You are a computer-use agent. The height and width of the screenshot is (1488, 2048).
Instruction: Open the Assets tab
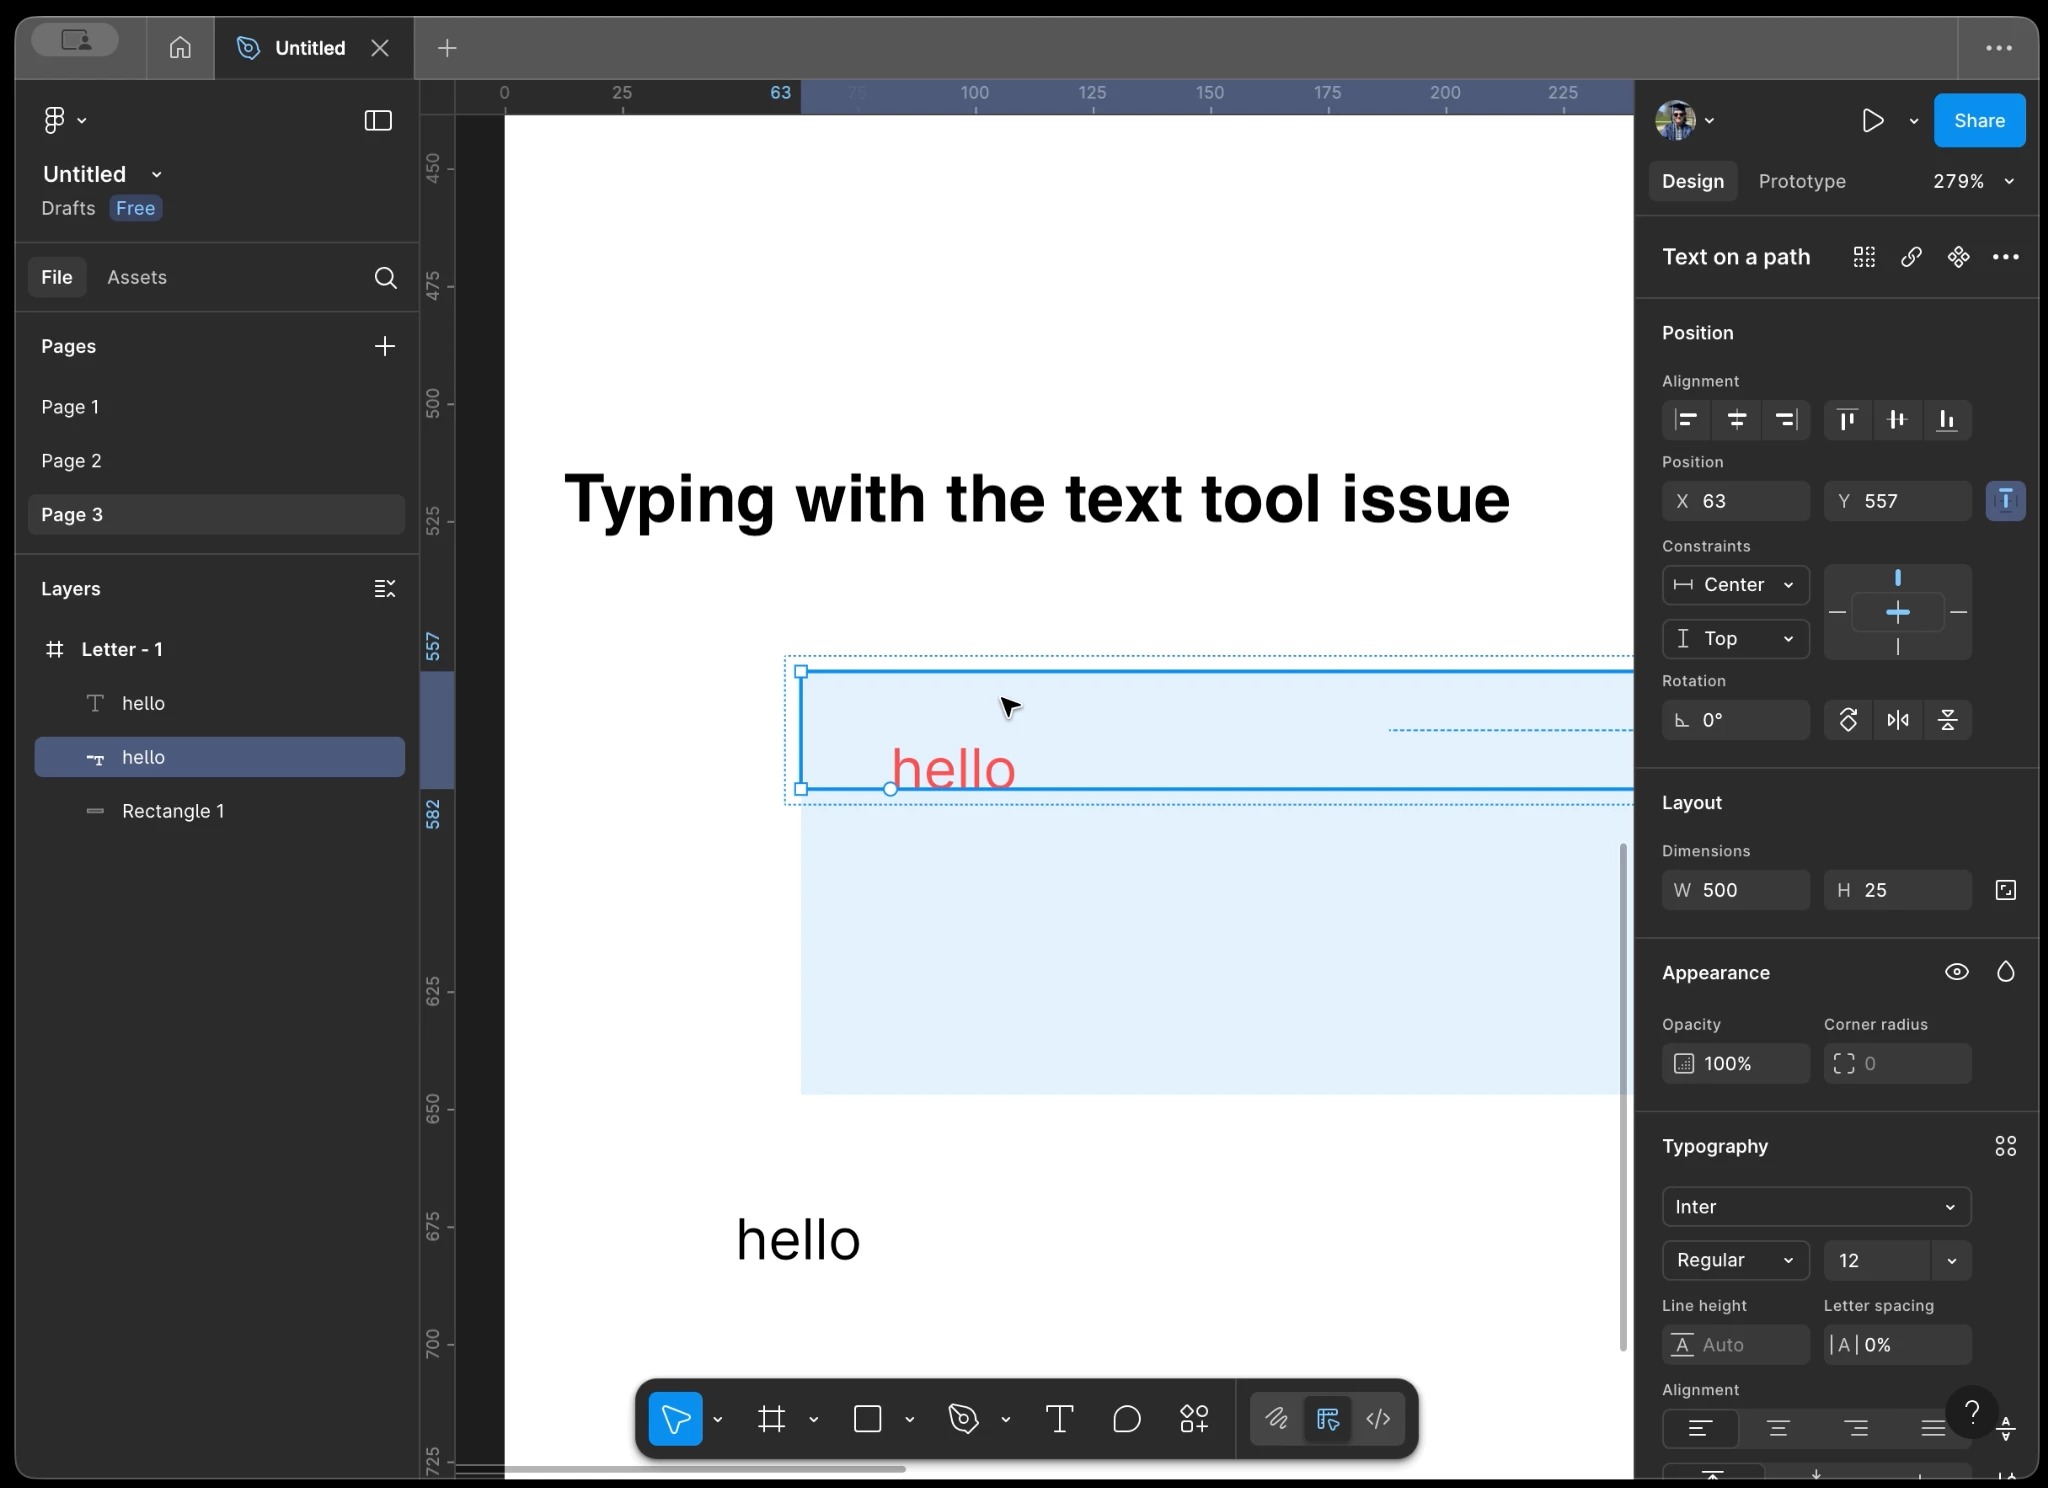[x=137, y=277]
